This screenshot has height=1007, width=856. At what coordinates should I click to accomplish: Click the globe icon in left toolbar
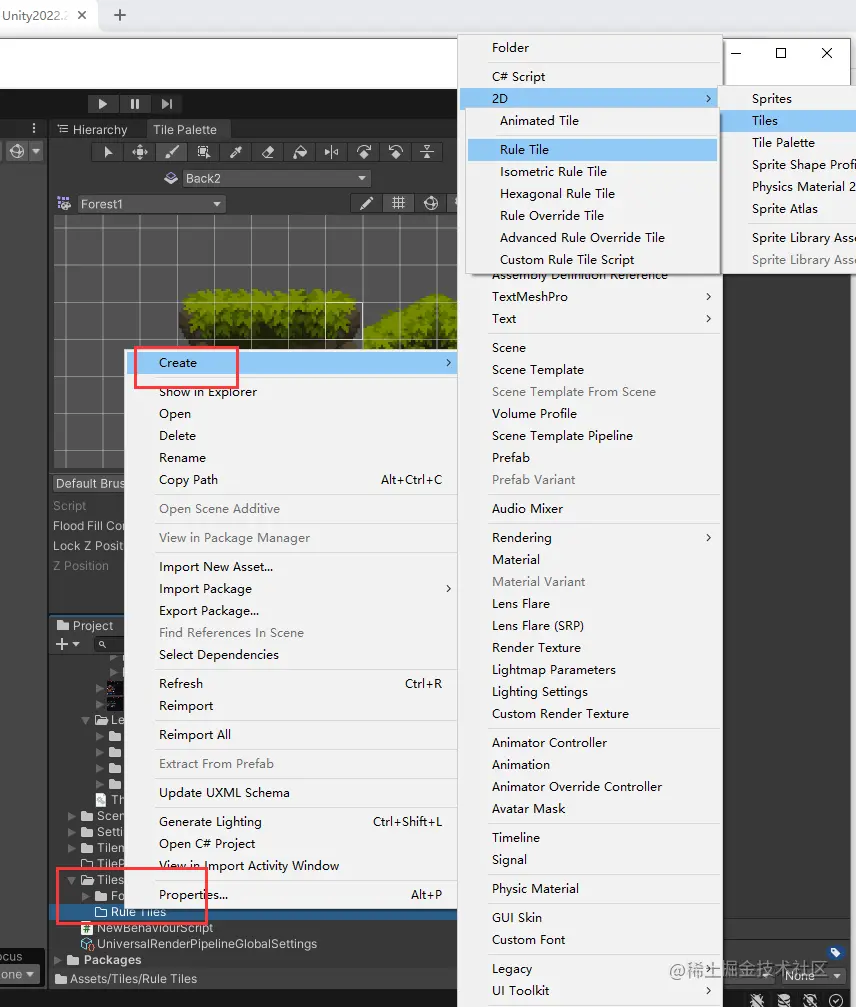pyautogui.click(x=17, y=152)
